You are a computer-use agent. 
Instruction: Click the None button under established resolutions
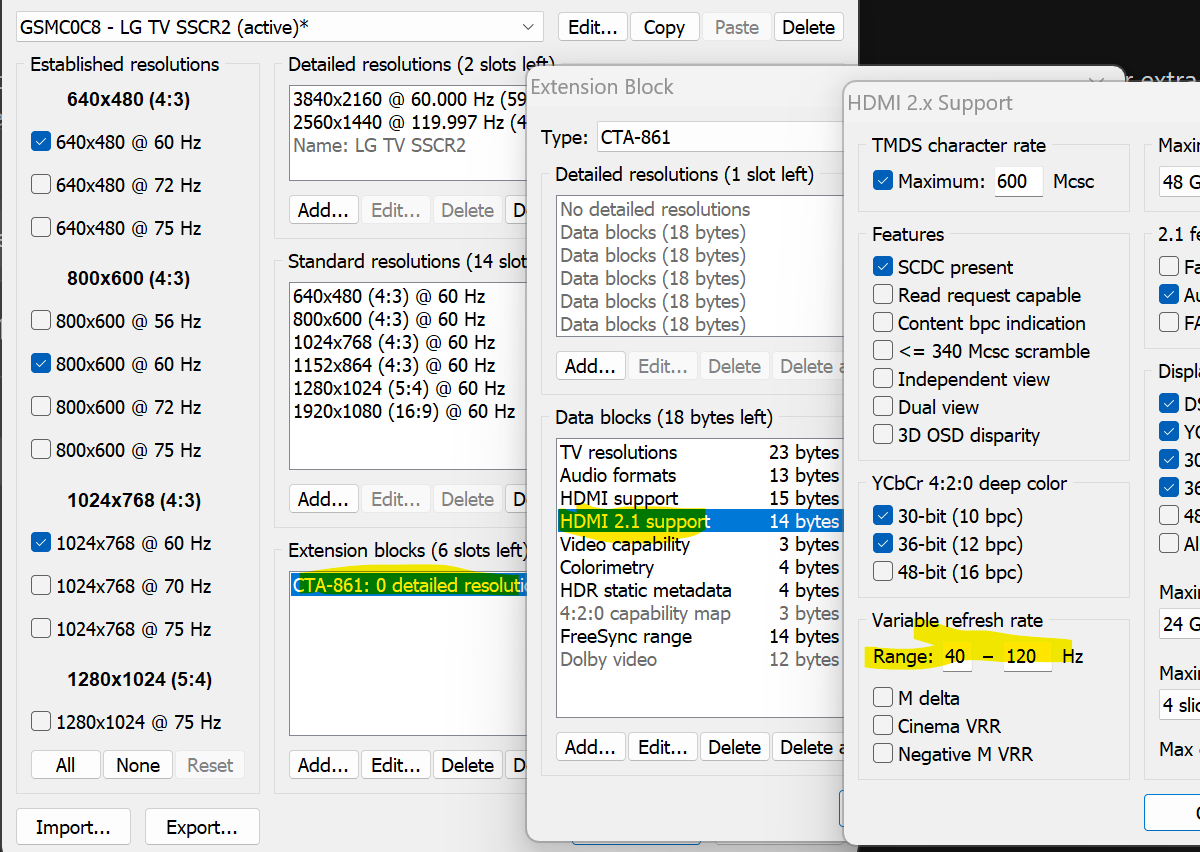[138, 765]
